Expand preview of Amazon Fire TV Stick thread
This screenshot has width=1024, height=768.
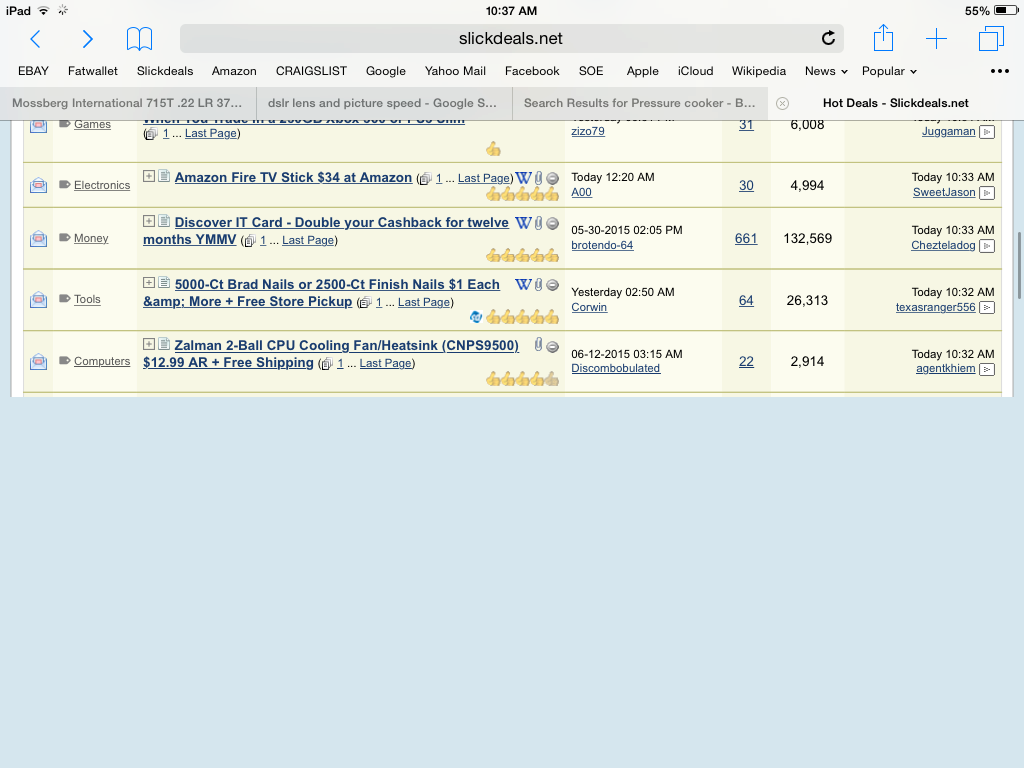tap(149, 176)
